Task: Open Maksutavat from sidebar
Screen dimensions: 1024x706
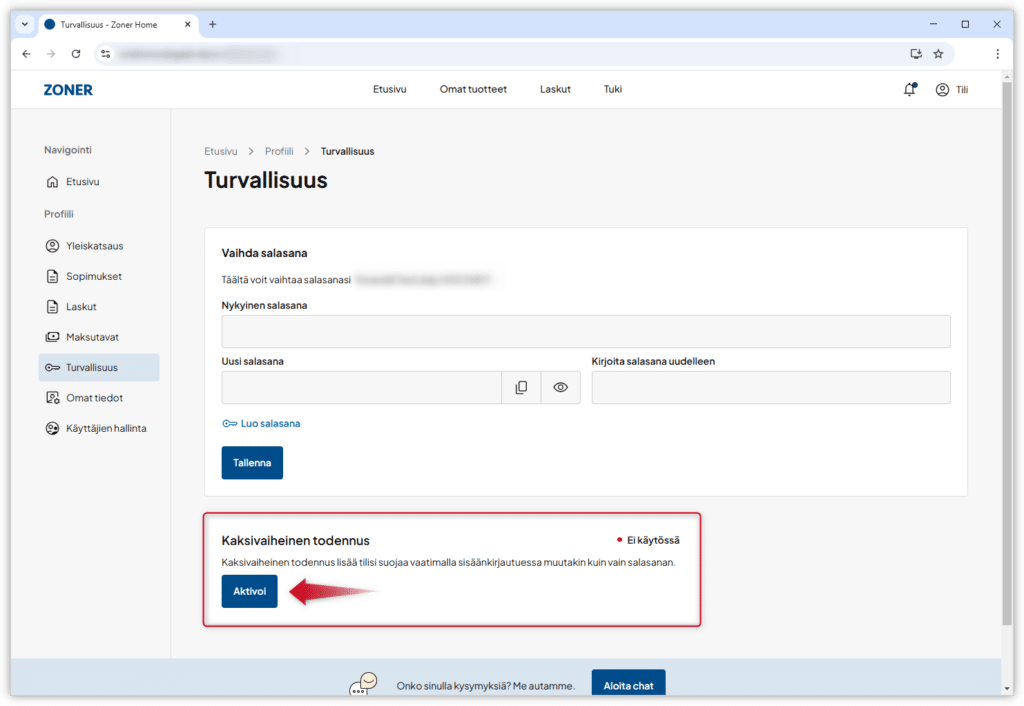Action: 92,337
